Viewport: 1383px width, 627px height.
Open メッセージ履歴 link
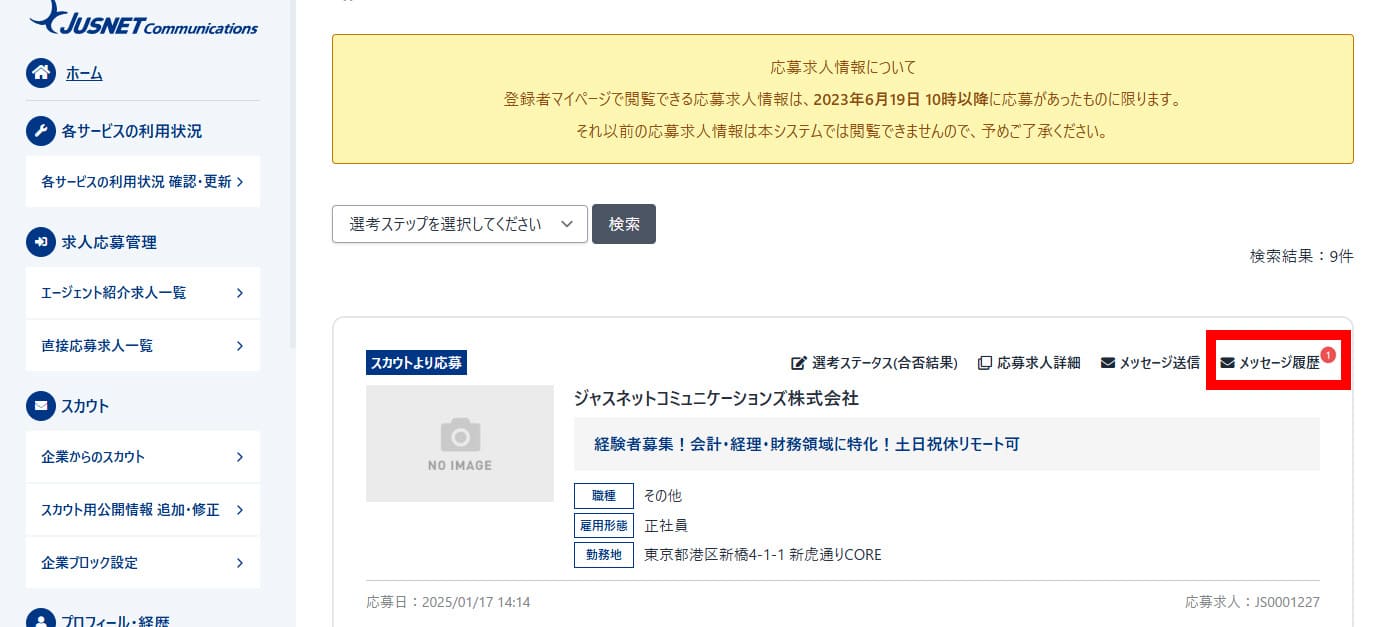(x=1279, y=363)
